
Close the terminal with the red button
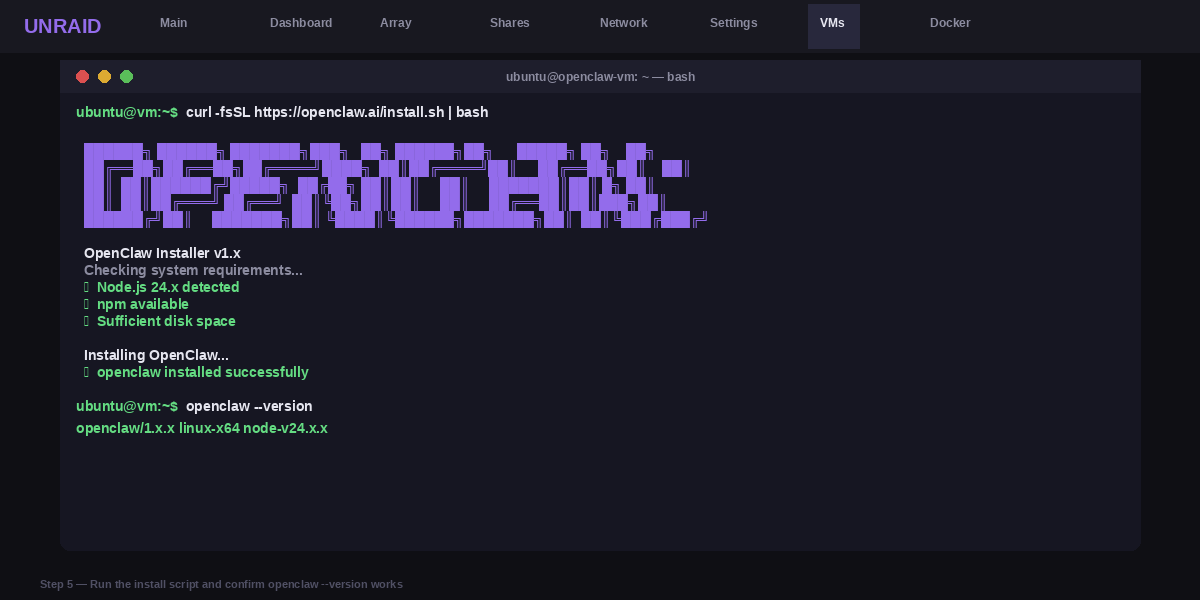[x=83, y=77]
